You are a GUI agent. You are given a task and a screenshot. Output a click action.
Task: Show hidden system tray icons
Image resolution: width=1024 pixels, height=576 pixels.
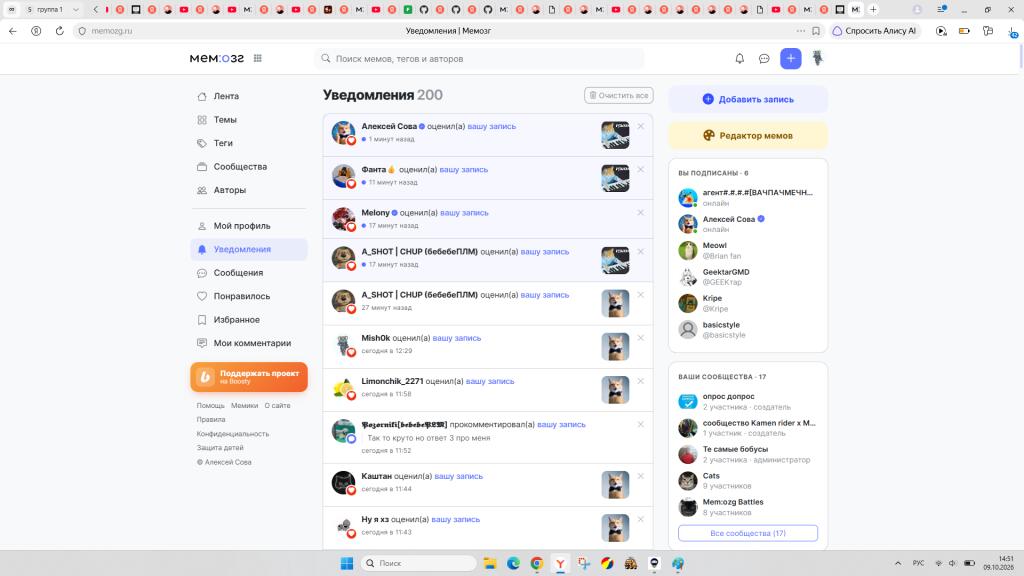[898, 563]
